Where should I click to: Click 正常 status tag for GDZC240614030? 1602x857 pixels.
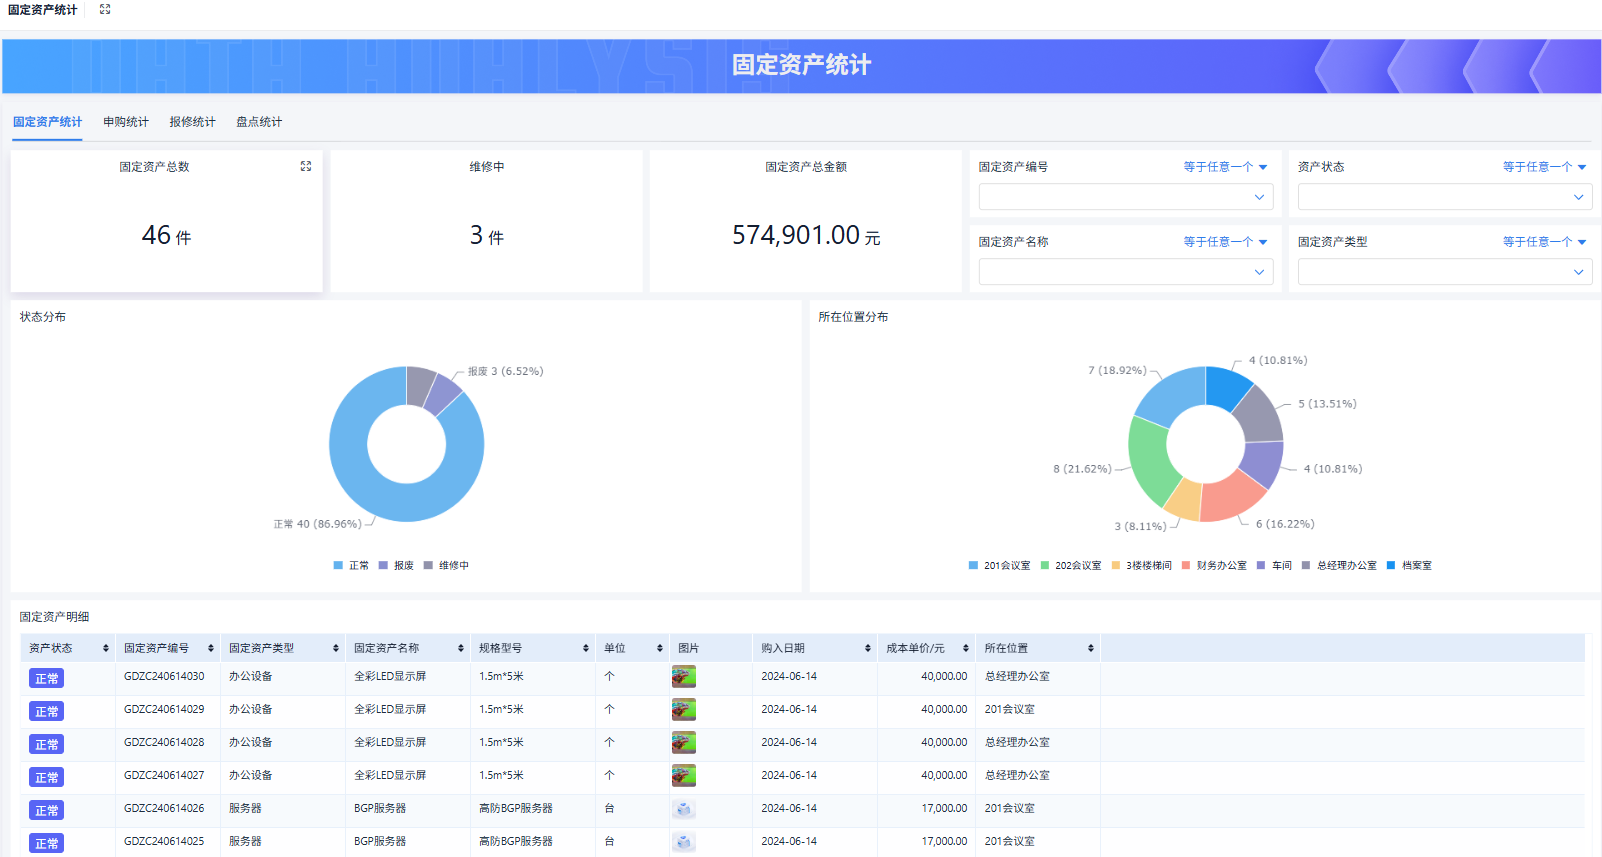pyautogui.click(x=46, y=679)
